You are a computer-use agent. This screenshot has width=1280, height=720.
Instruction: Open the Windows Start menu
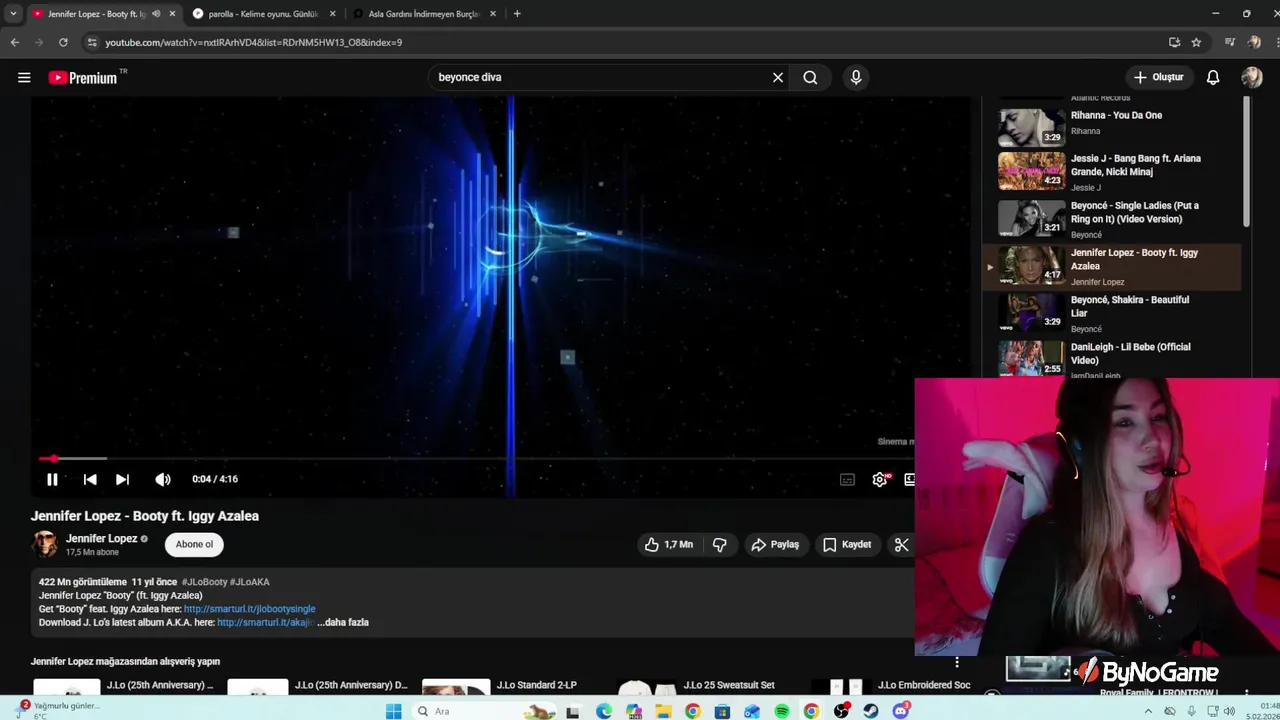393,711
